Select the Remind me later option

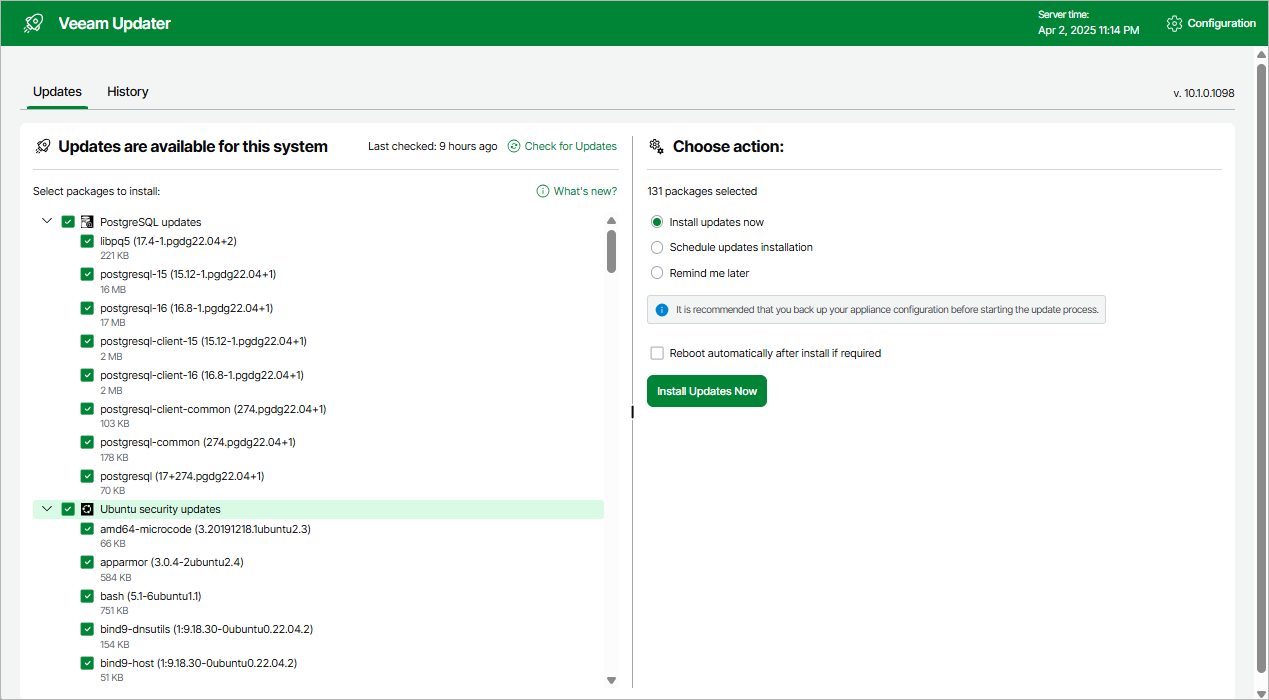[x=657, y=273]
